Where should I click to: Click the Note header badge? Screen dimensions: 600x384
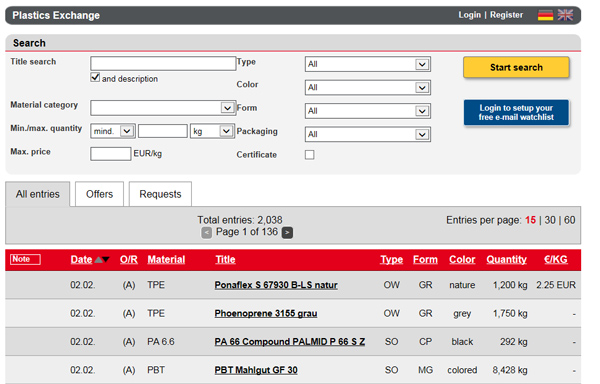click(25, 259)
